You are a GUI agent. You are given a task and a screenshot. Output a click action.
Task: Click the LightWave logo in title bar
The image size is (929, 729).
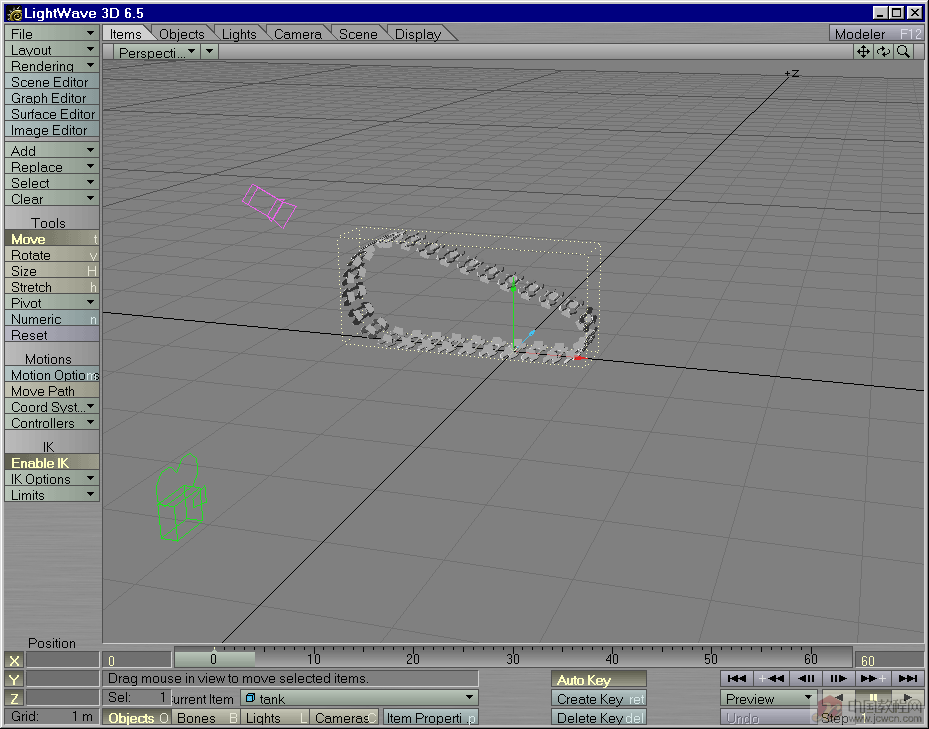click(14, 13)
